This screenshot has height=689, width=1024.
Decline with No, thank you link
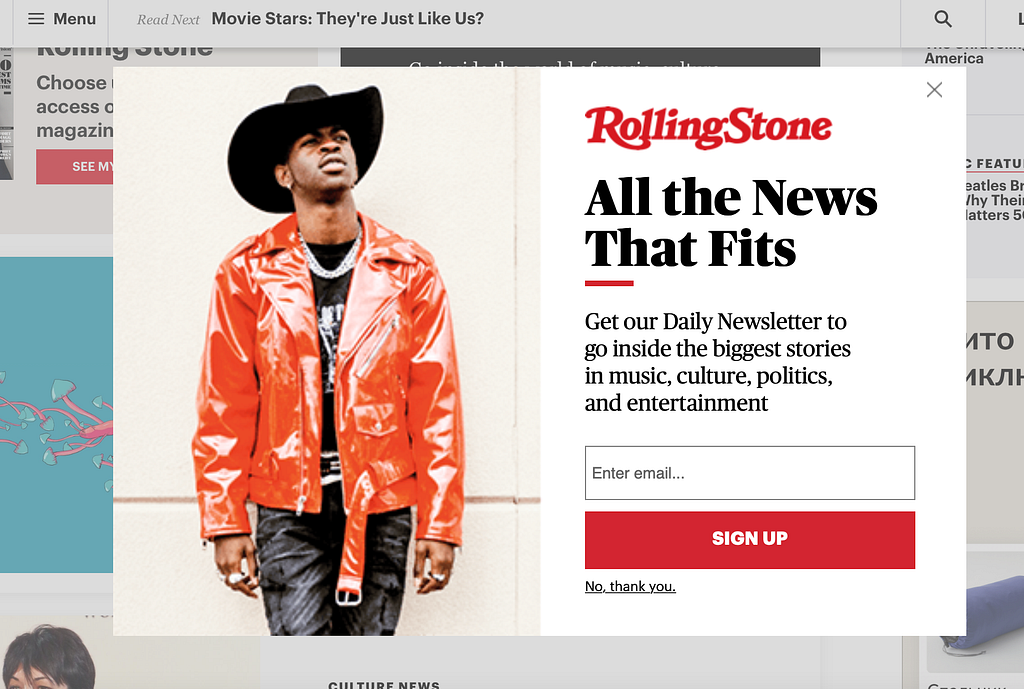pyautogui.click(x=630, y=586)
